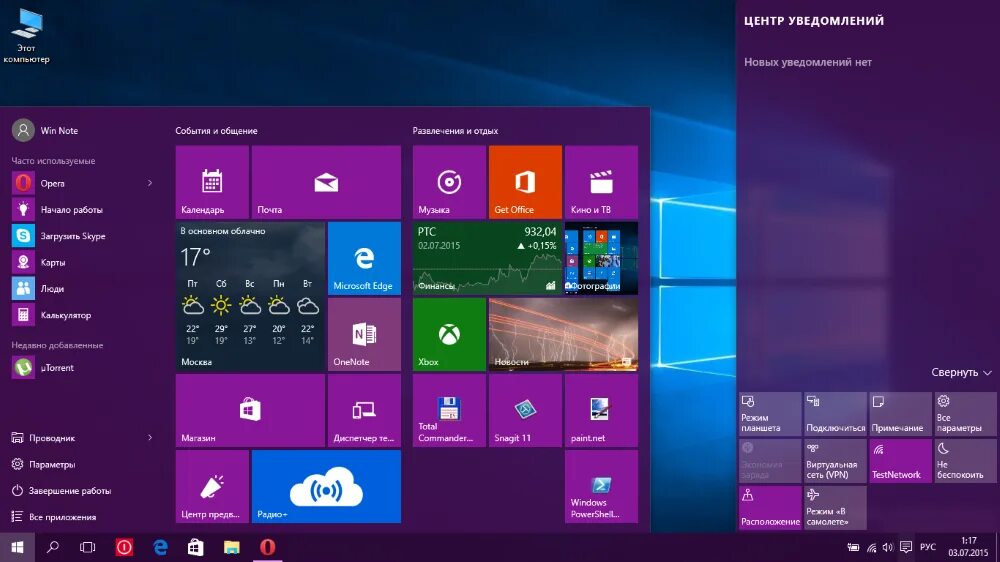Screen dimensions: 1000x562
Task: Open the Music tile (Музыка)
Action: coord(449,182)
